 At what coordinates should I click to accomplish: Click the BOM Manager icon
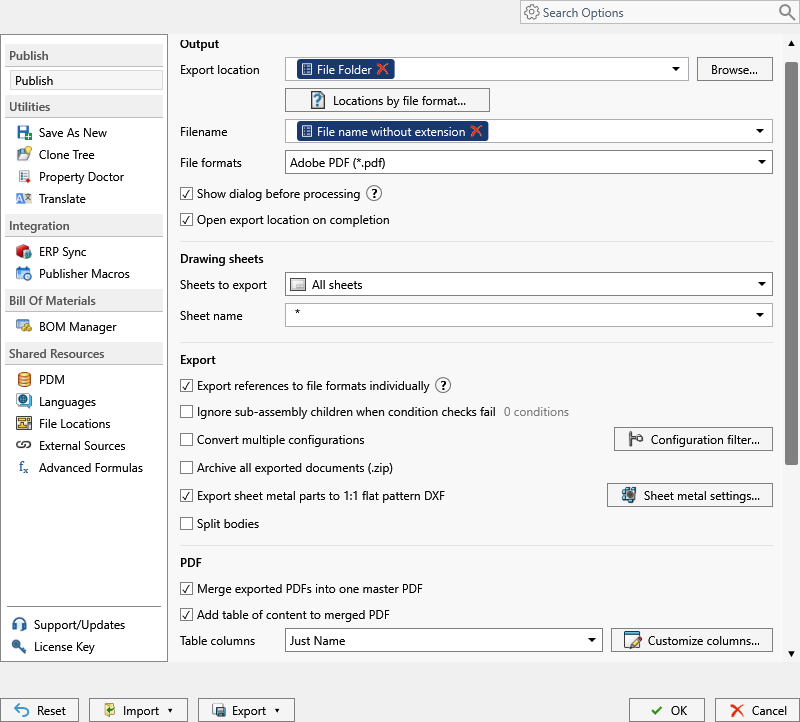[24, 326]
